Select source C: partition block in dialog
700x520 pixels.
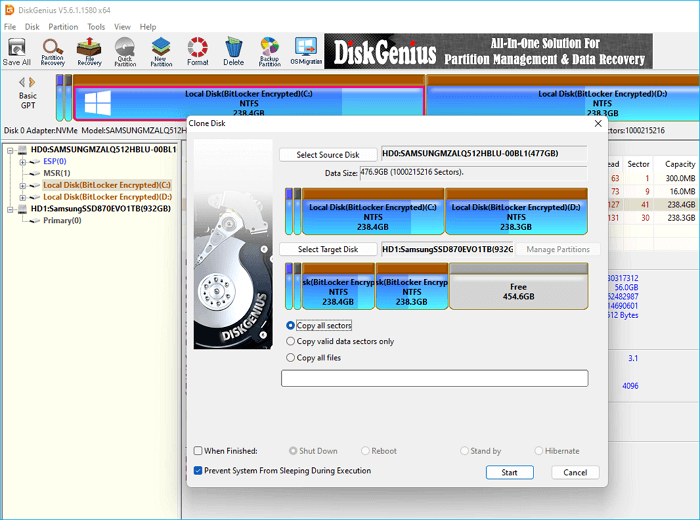point(373,212)
